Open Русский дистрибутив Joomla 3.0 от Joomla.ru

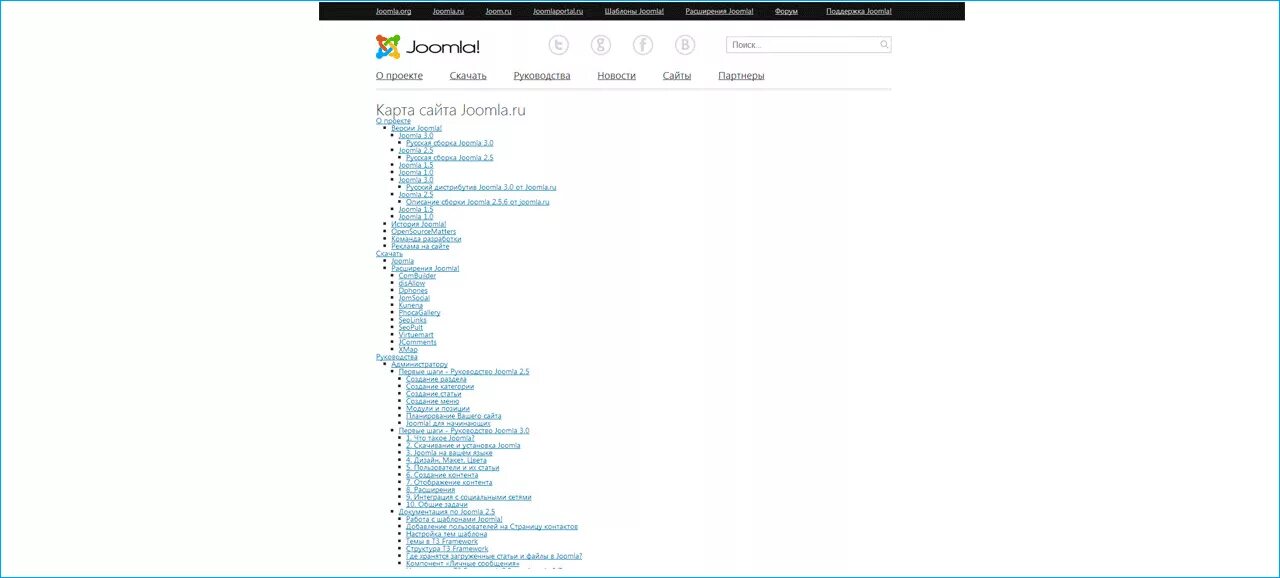[481, 187]
